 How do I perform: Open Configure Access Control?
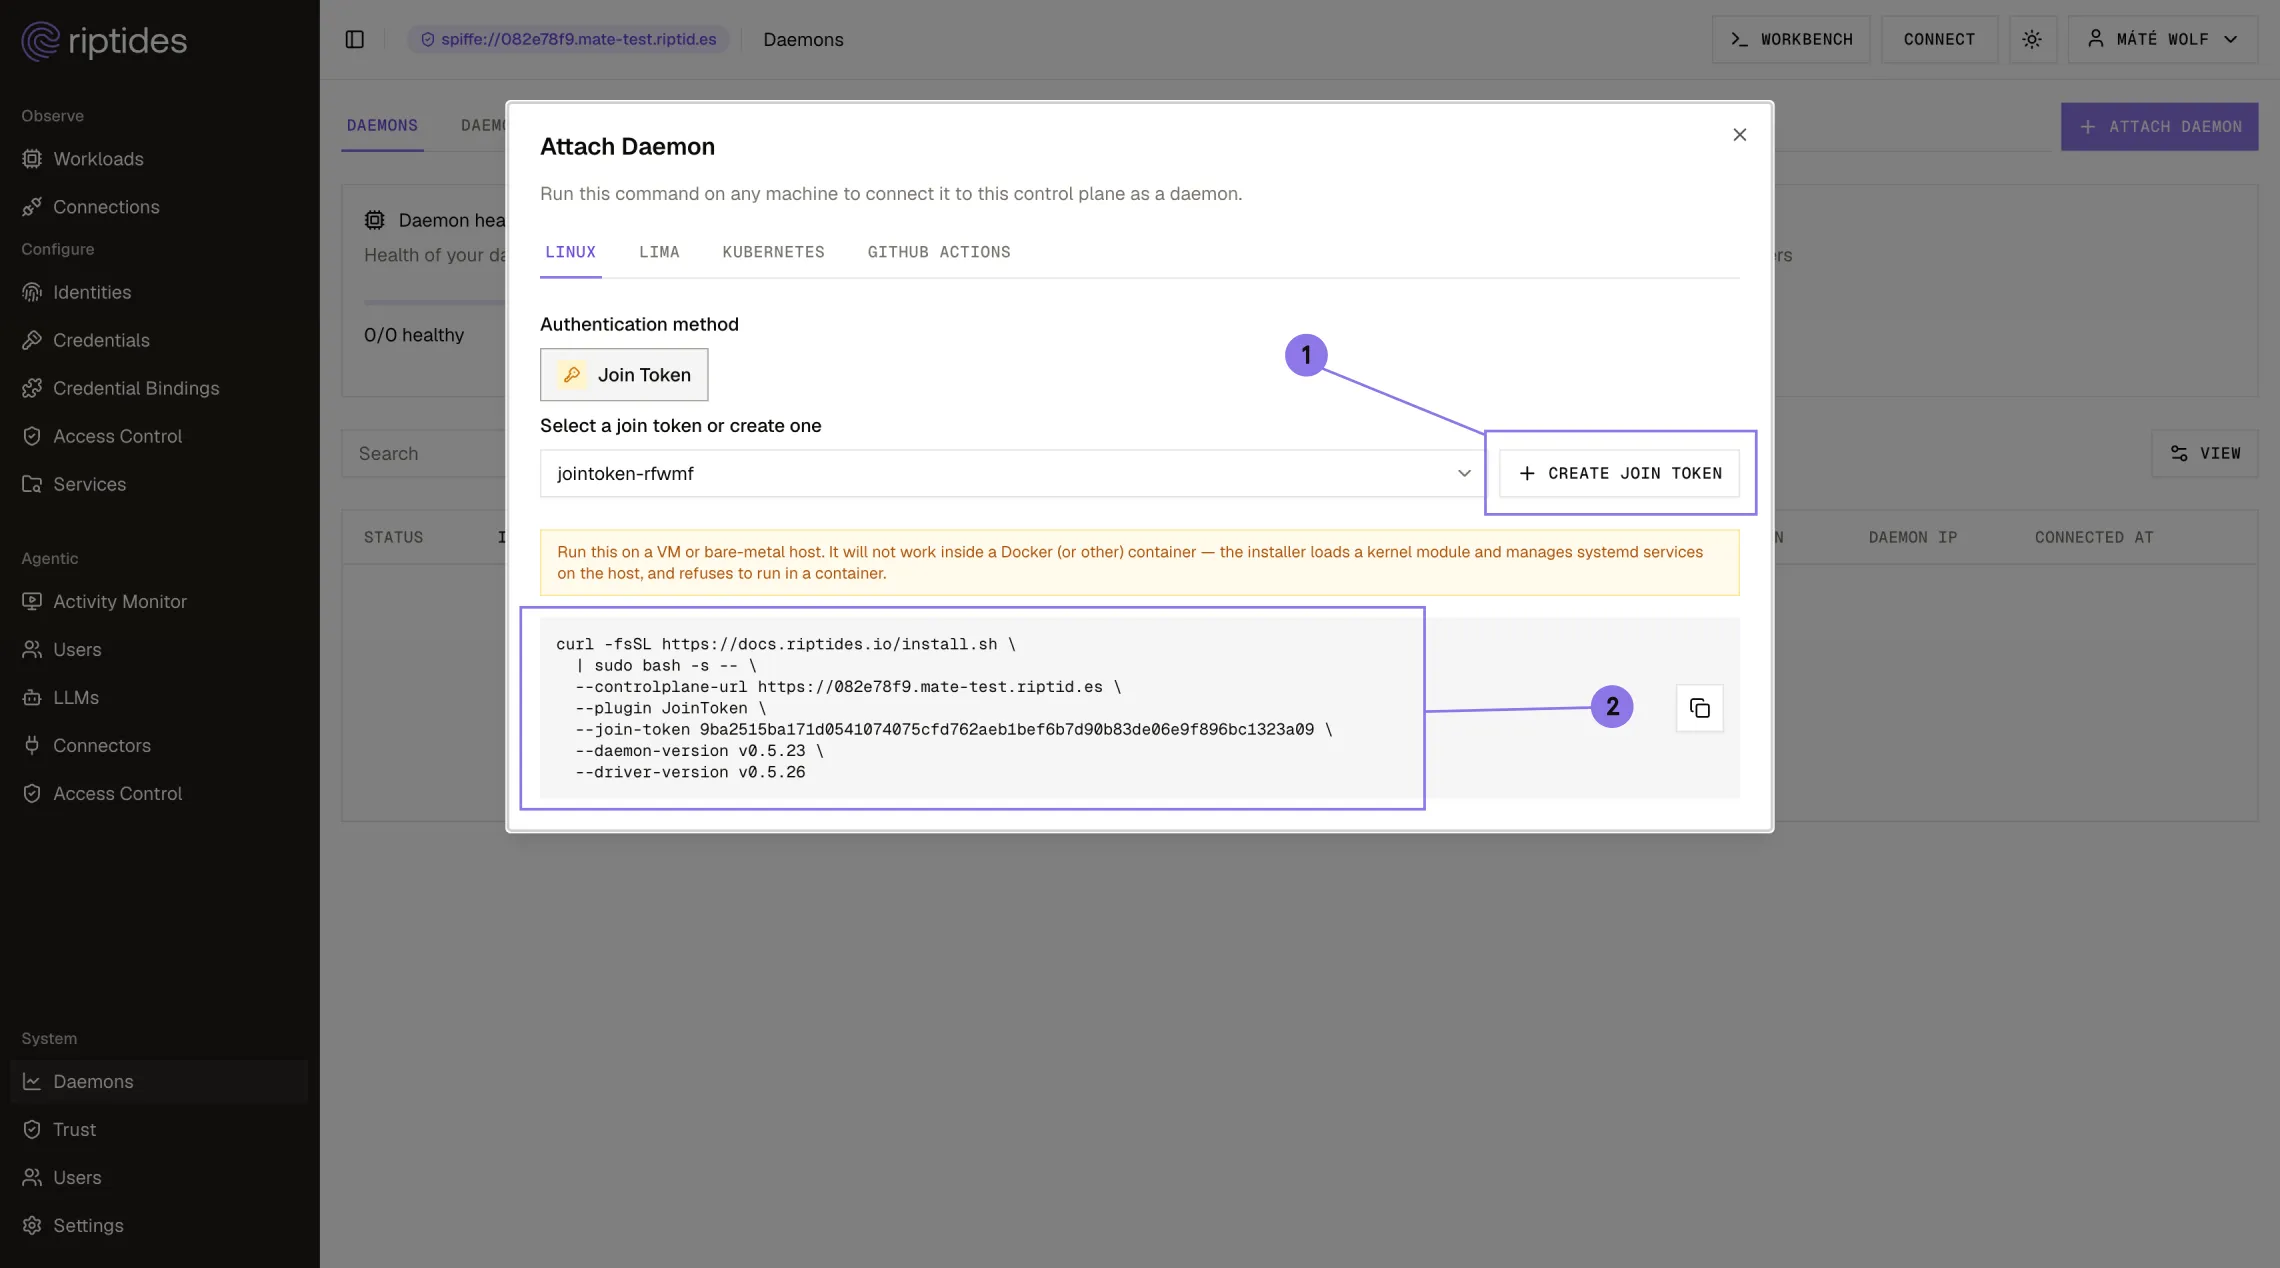point(117,436)
